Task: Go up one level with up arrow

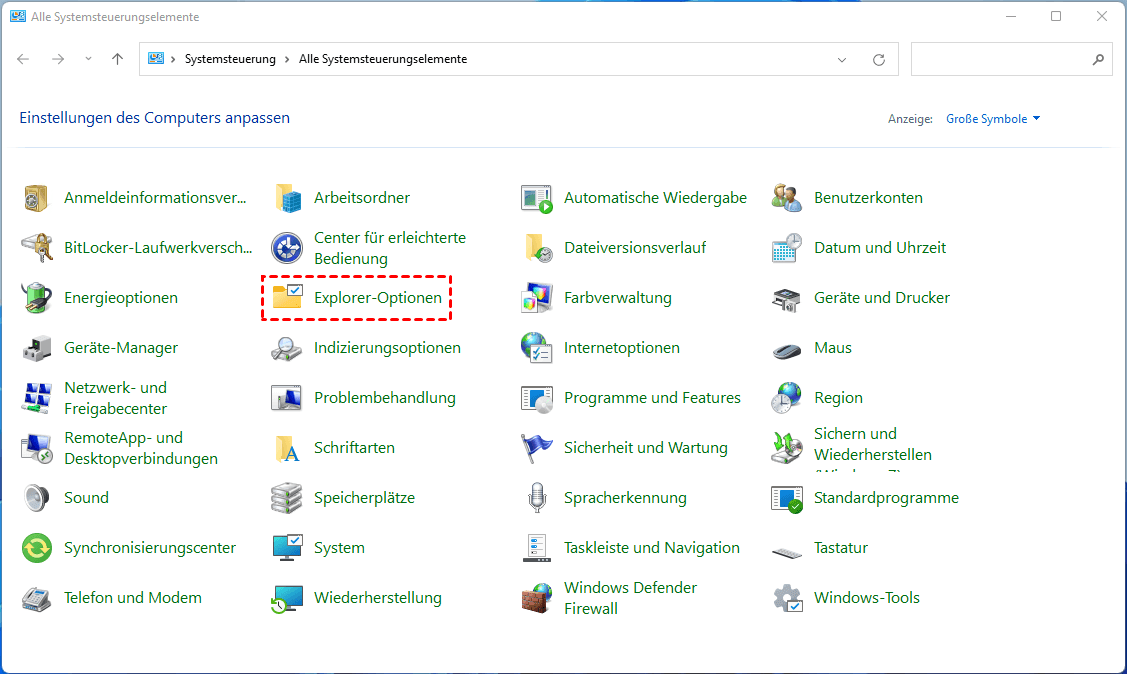Action: (x=117, y=59)
